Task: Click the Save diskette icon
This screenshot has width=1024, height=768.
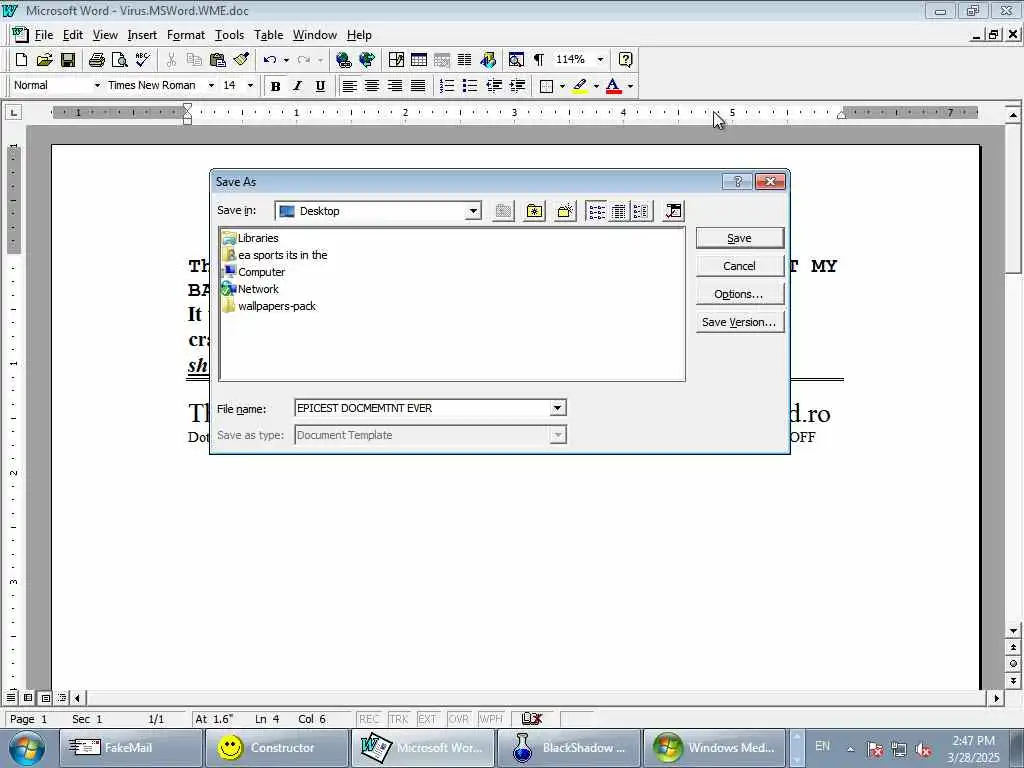Action: (x=67, y=60)
